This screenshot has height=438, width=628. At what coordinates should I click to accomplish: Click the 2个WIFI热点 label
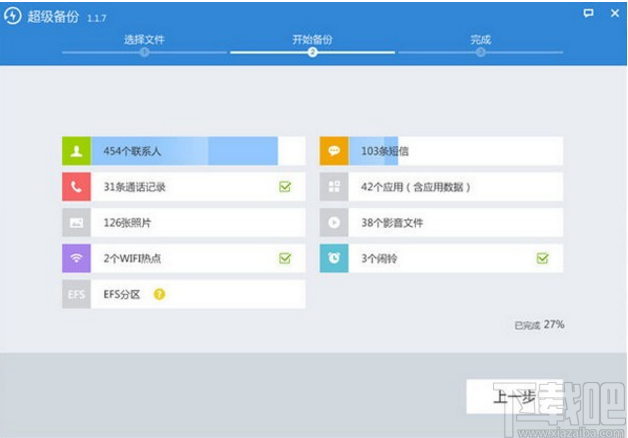(x=132, y=259)
